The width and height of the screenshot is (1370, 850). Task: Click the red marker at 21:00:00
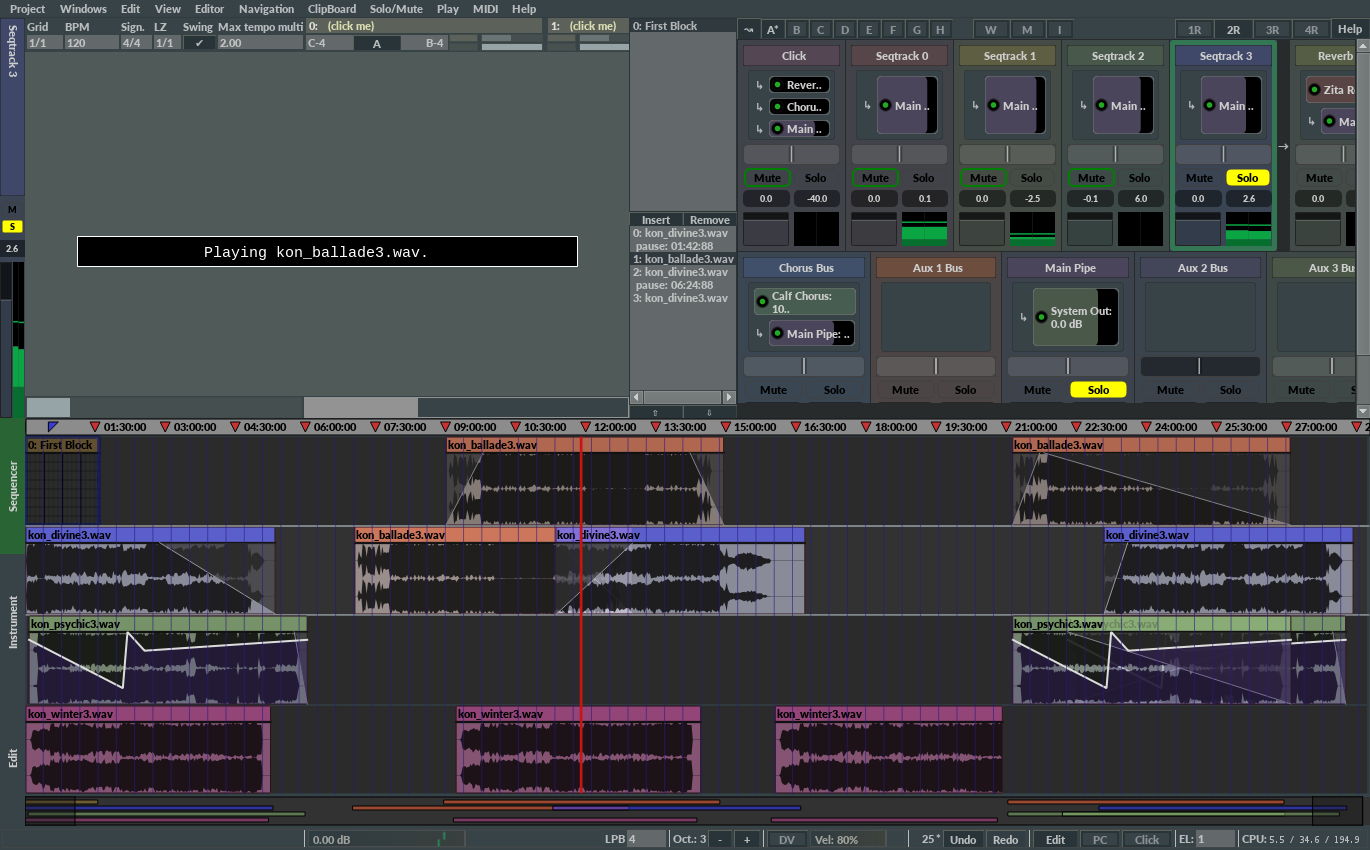(x=1005, y=427)
